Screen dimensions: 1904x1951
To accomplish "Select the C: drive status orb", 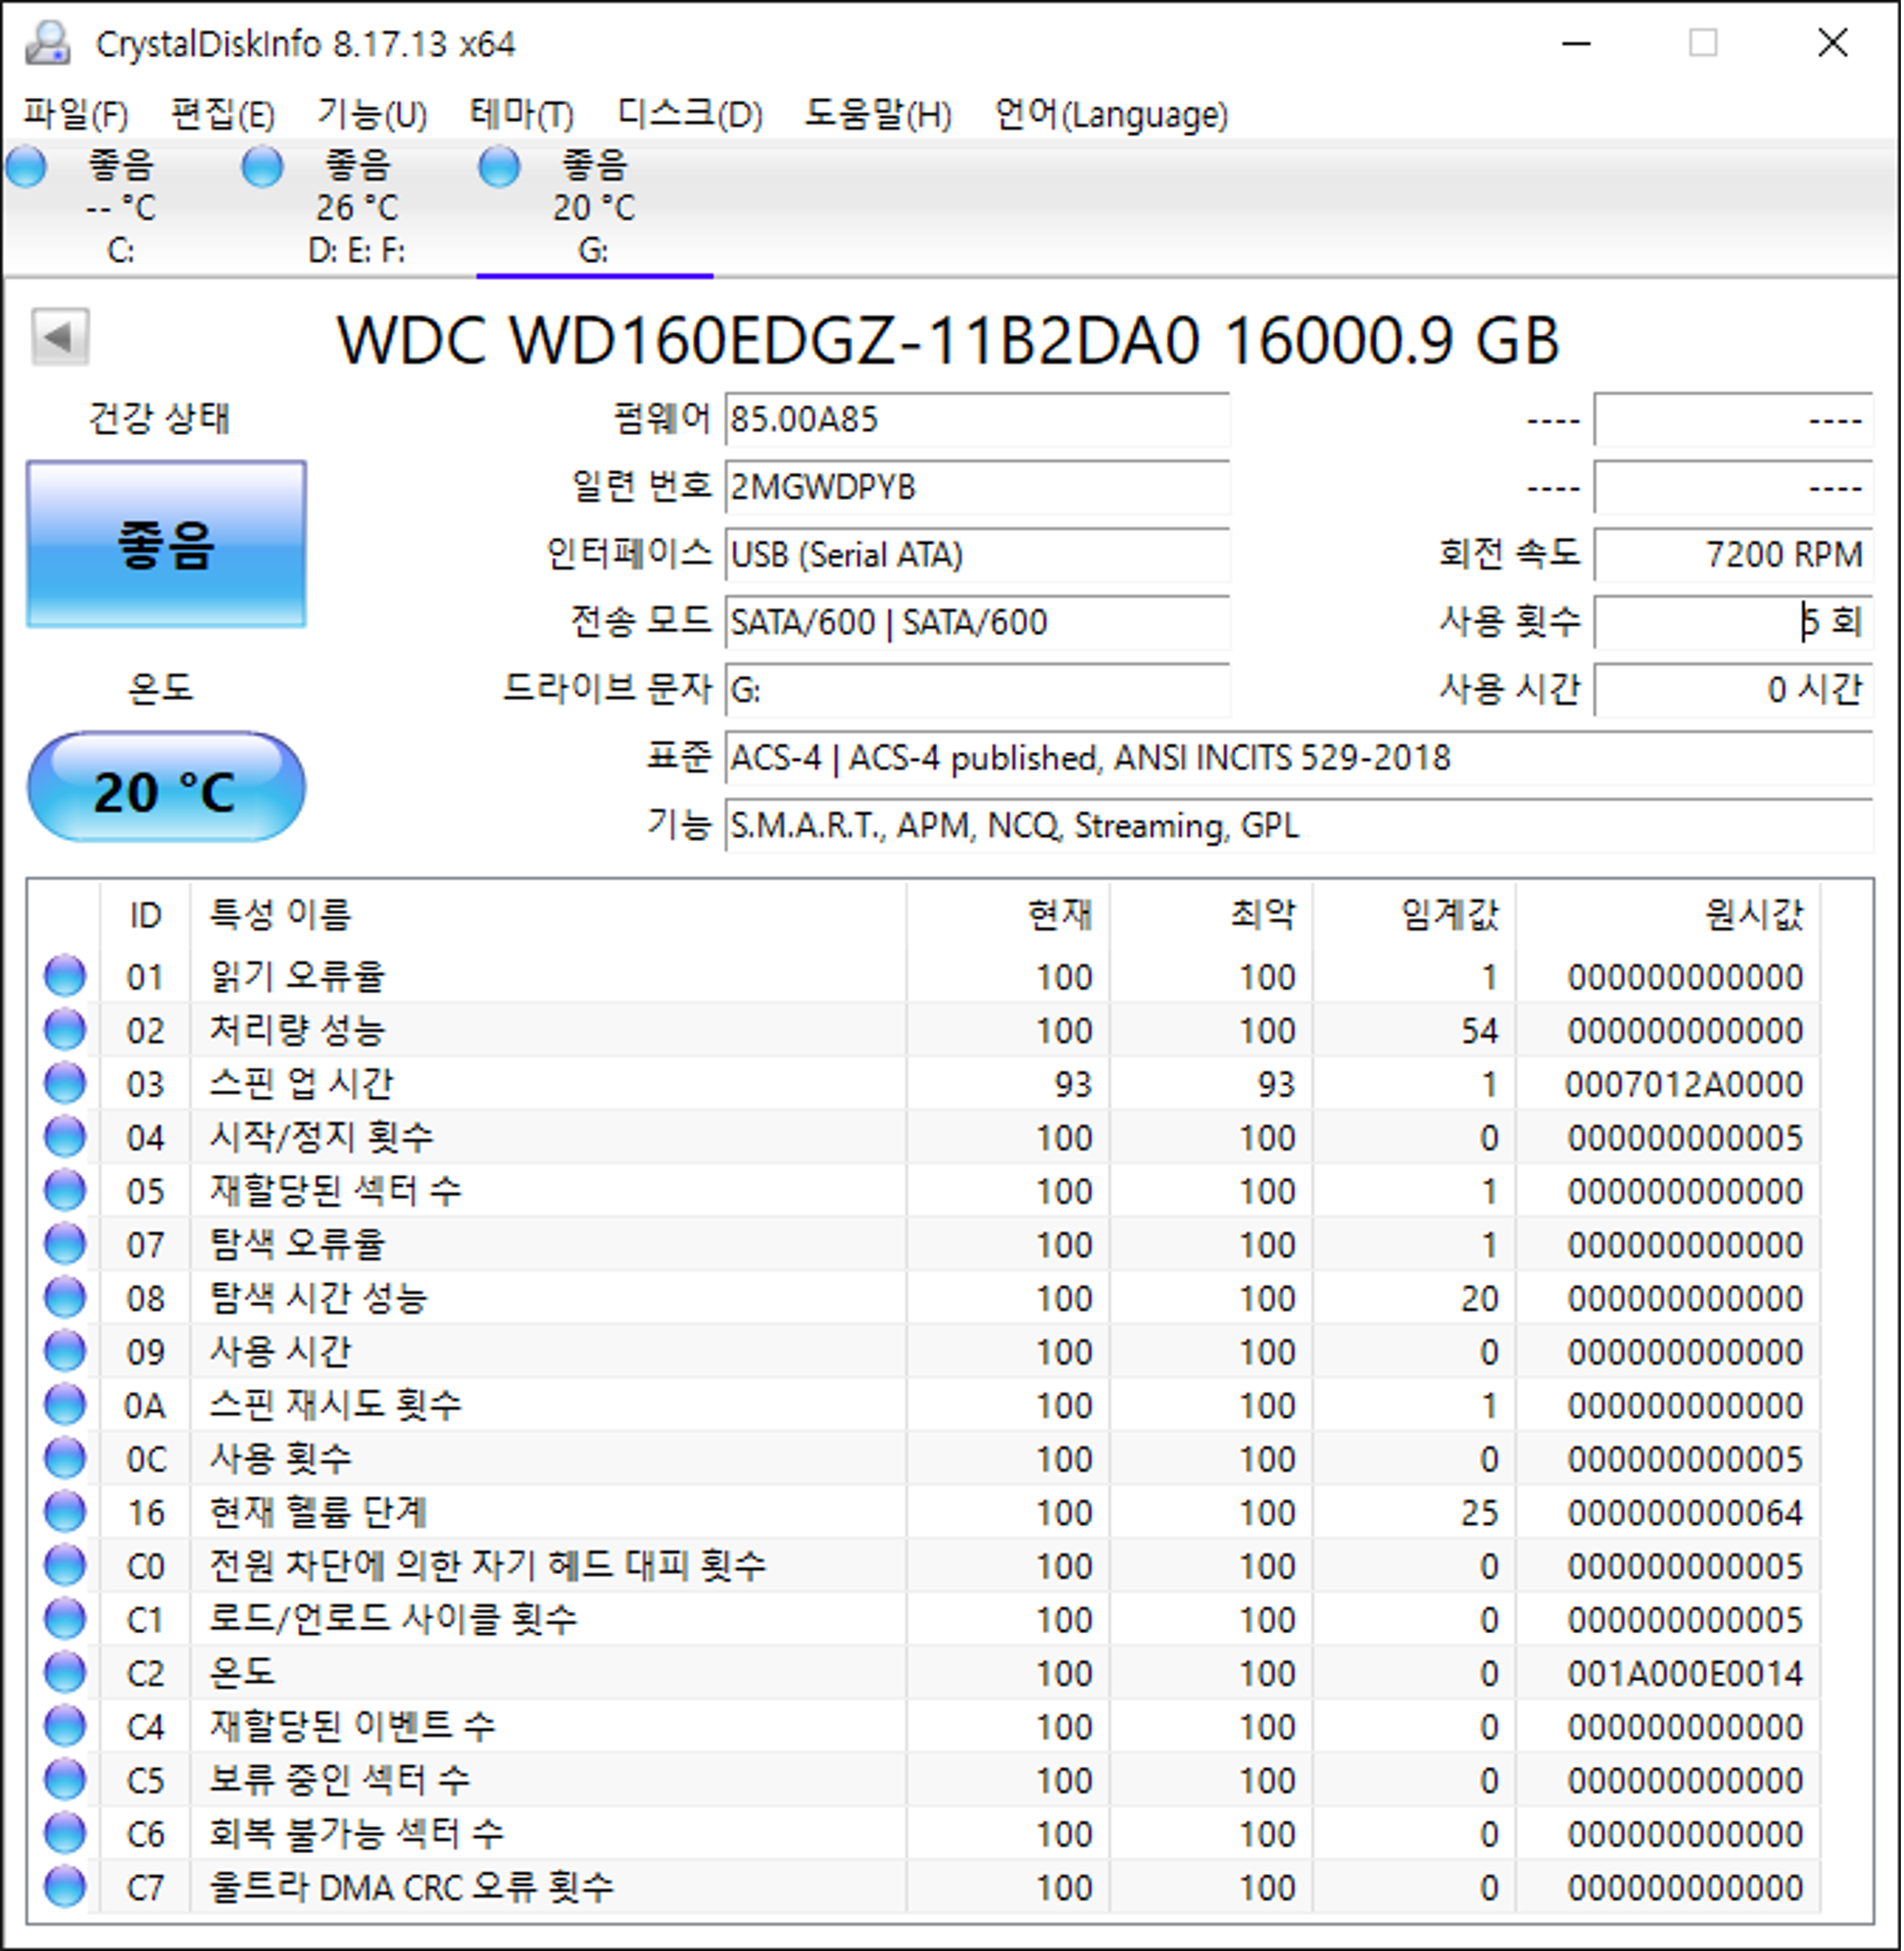I will click(27, 167).
